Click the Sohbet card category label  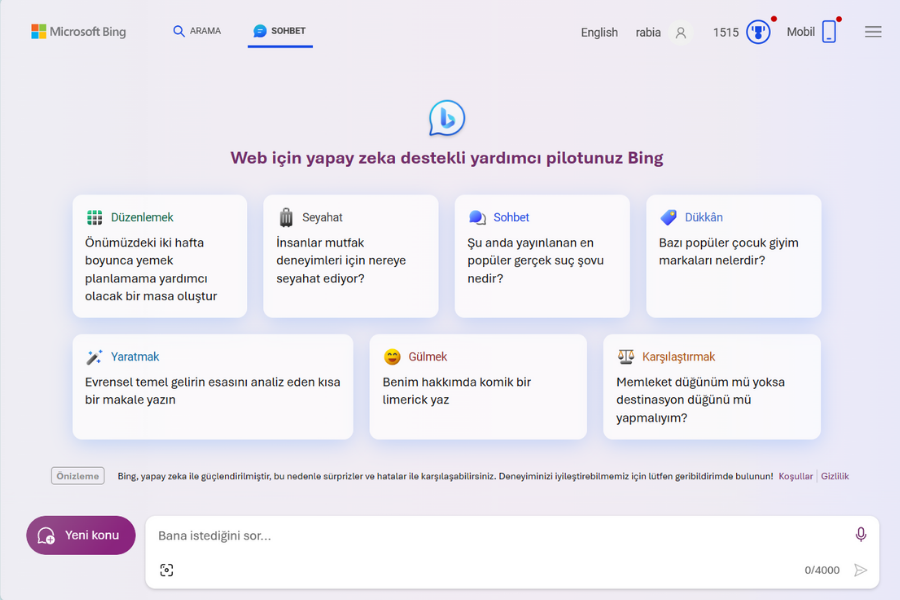(x=511, y=218)
